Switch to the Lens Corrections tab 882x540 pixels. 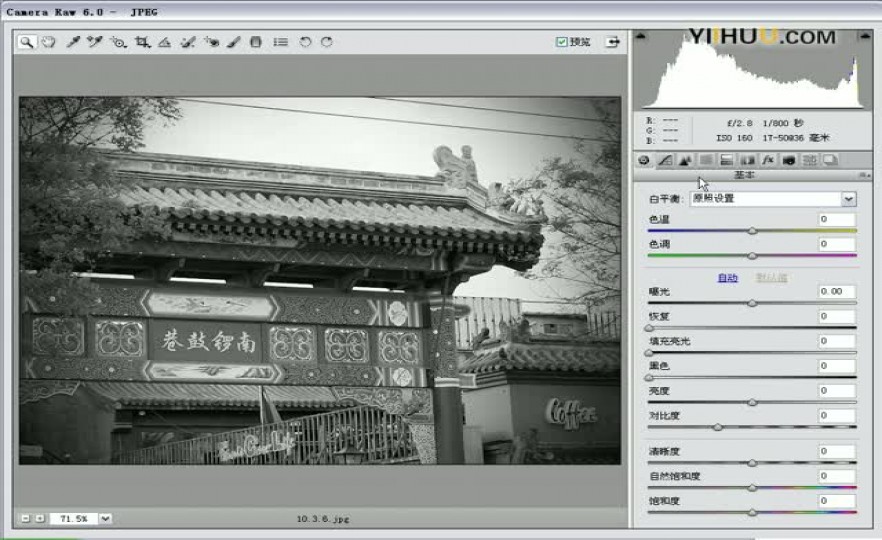(748, 160)
